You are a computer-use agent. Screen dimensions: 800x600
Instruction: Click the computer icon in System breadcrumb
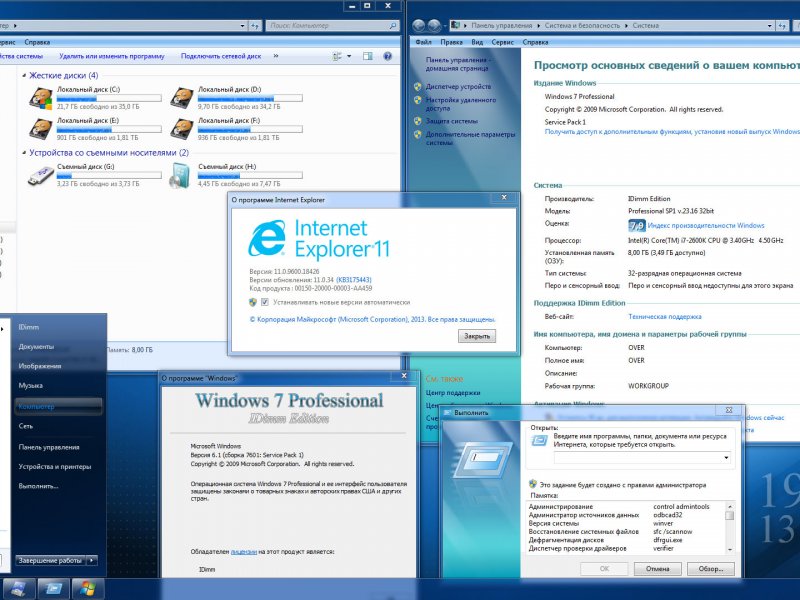point(456,25)
